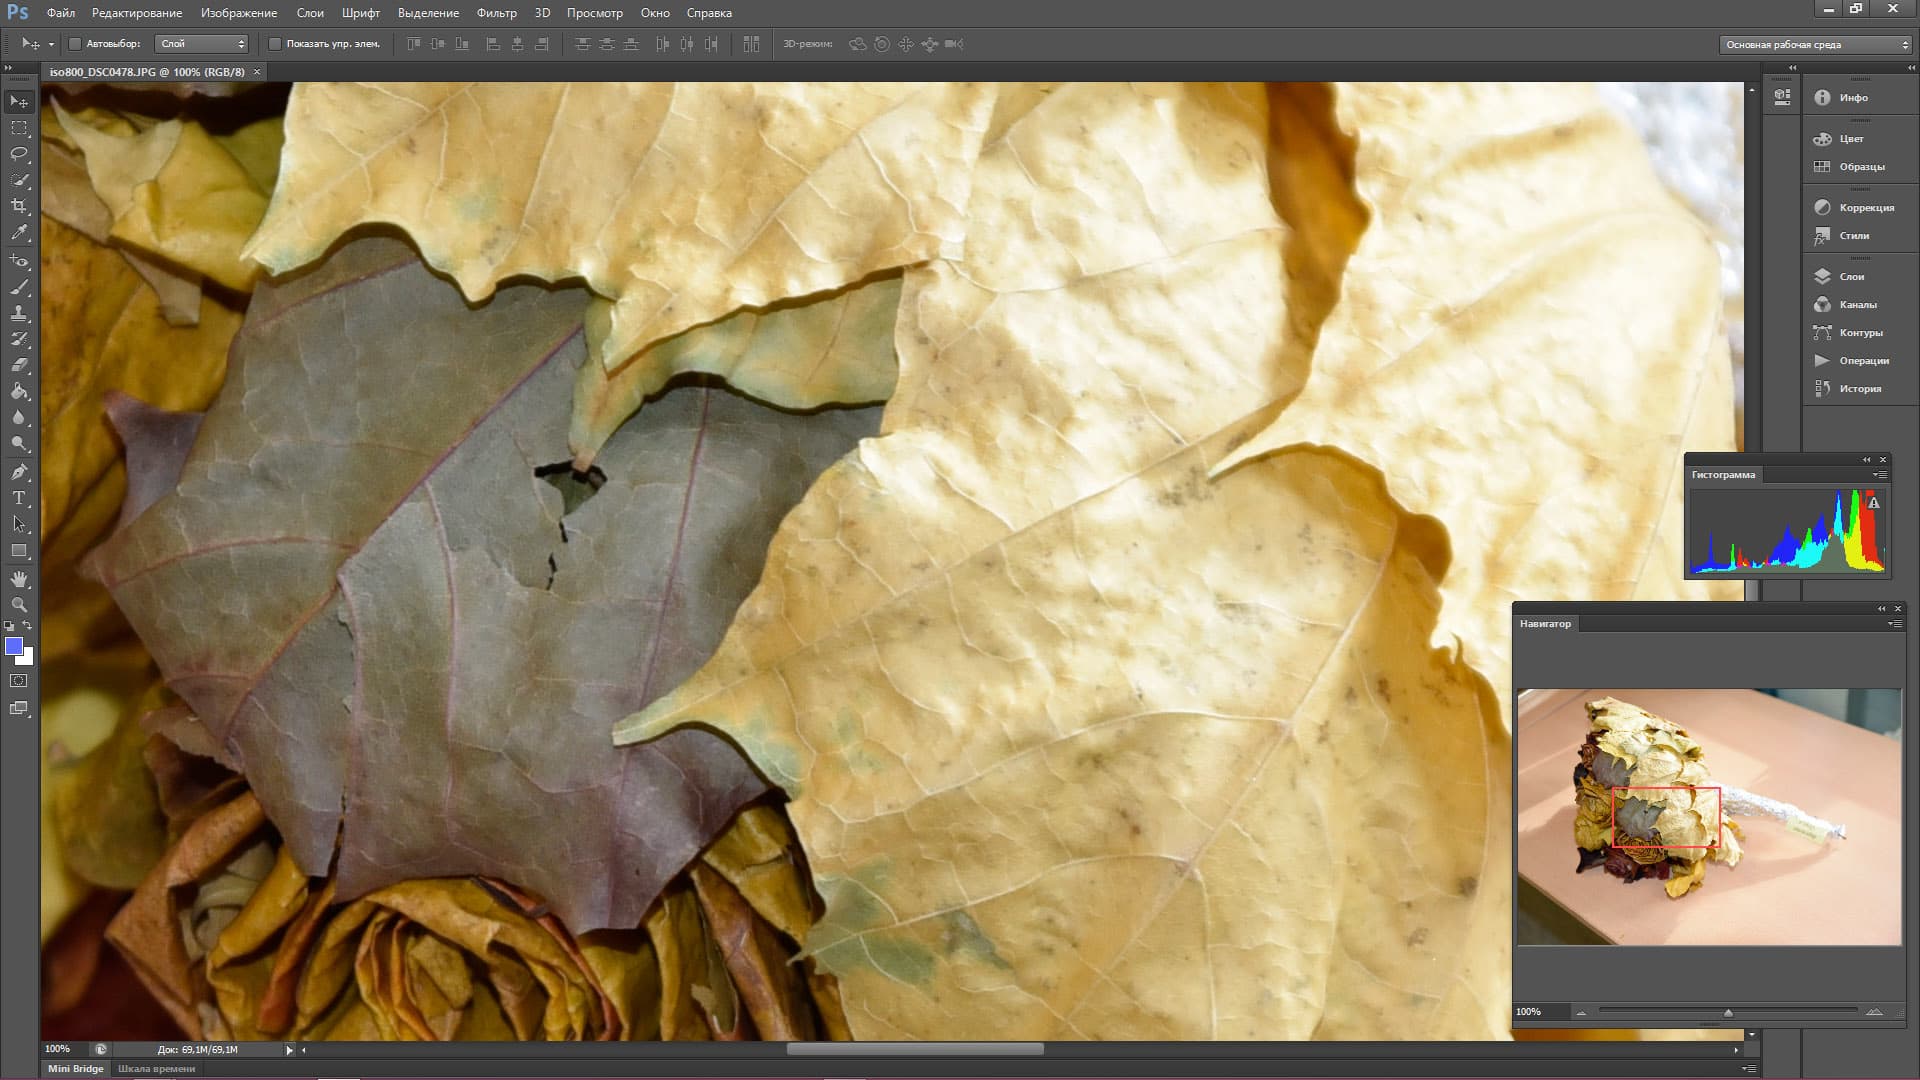The image size is (1920, 1080).
Task: Select the Crop tool
Action: [19, 206]
